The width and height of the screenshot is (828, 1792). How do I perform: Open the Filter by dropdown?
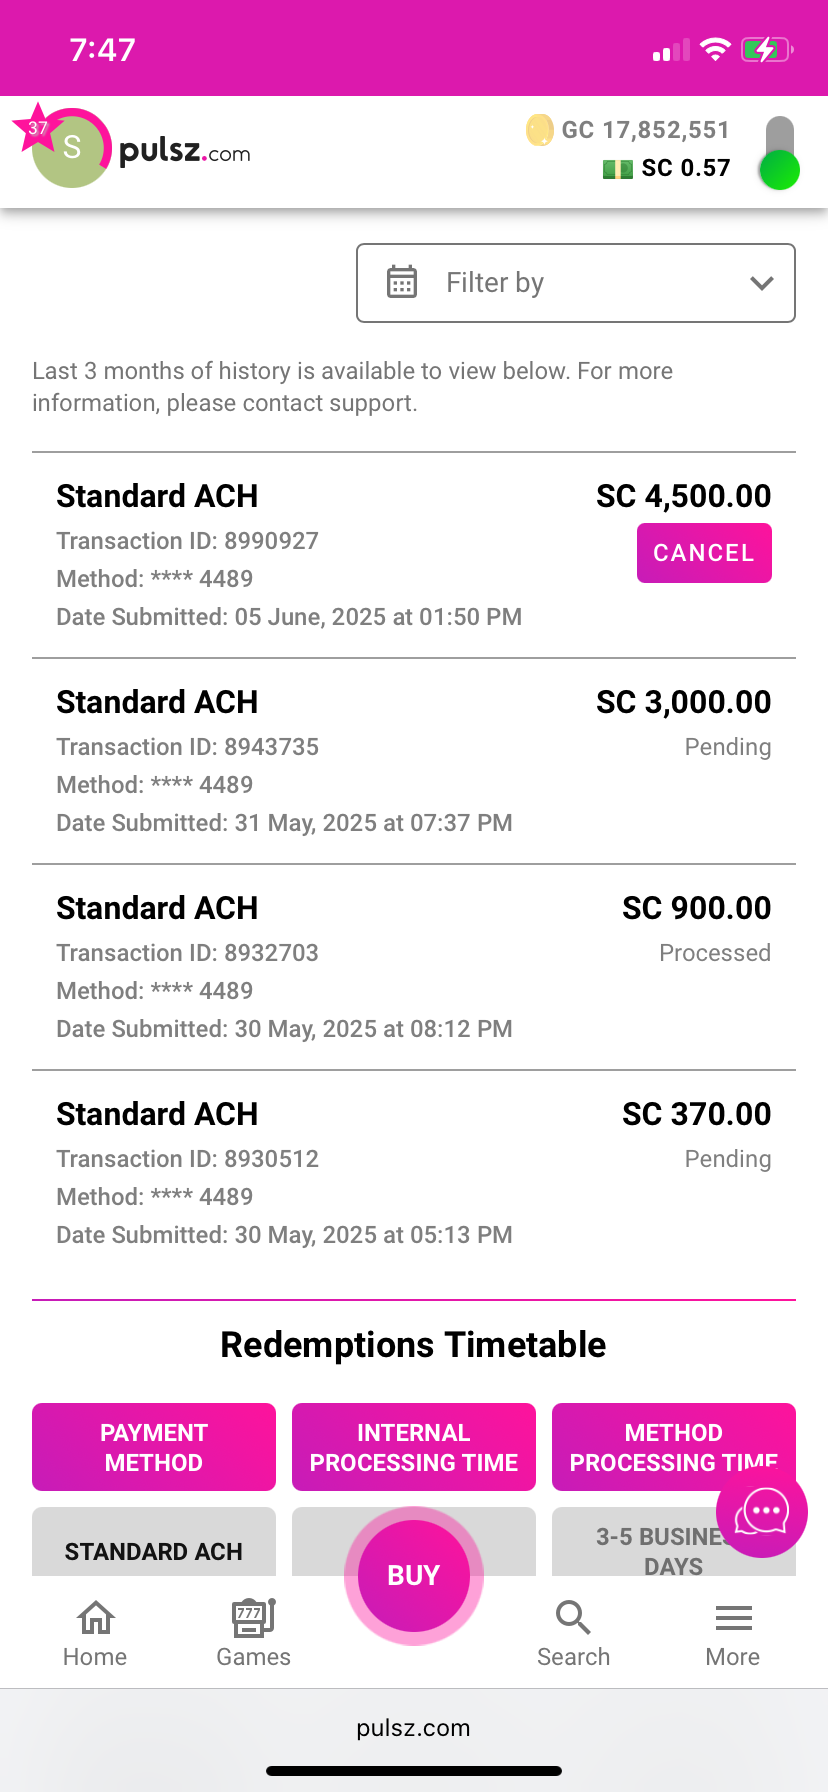click(x=575, y=283)
